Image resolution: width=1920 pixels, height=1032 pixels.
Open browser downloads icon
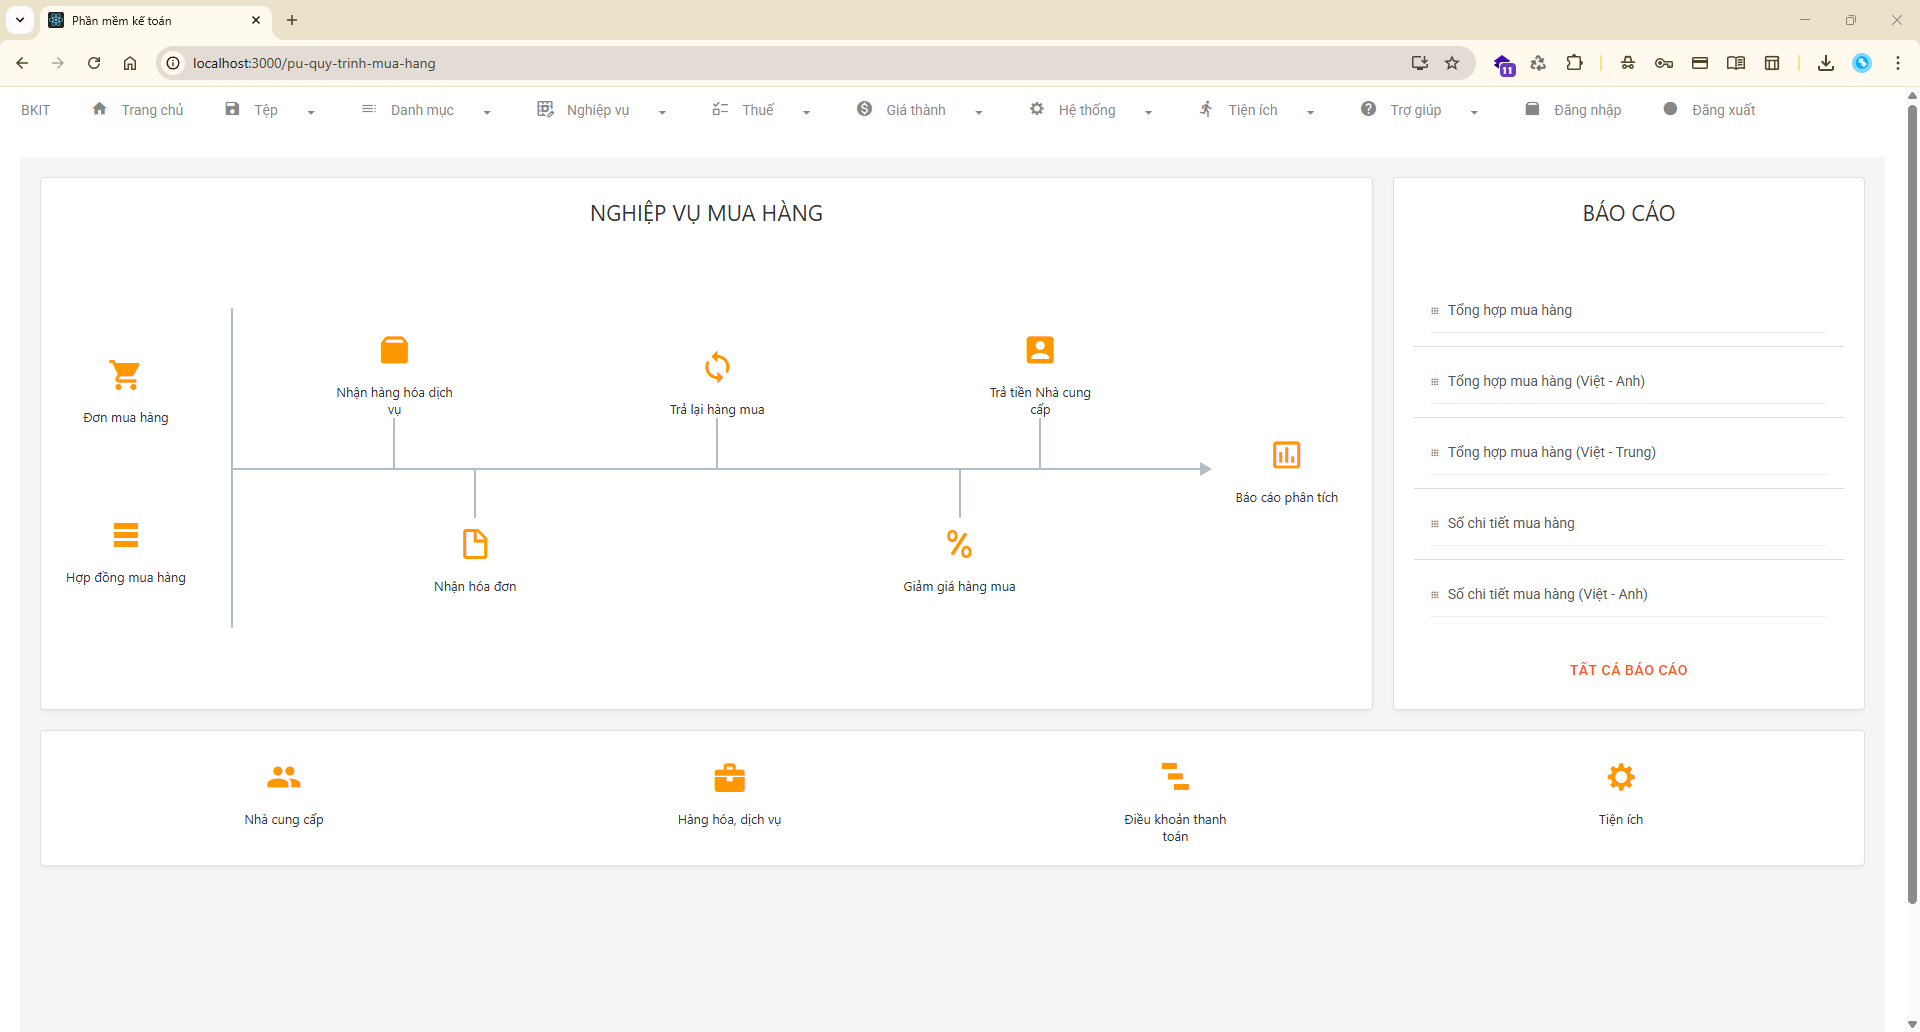coord(1826,63)
